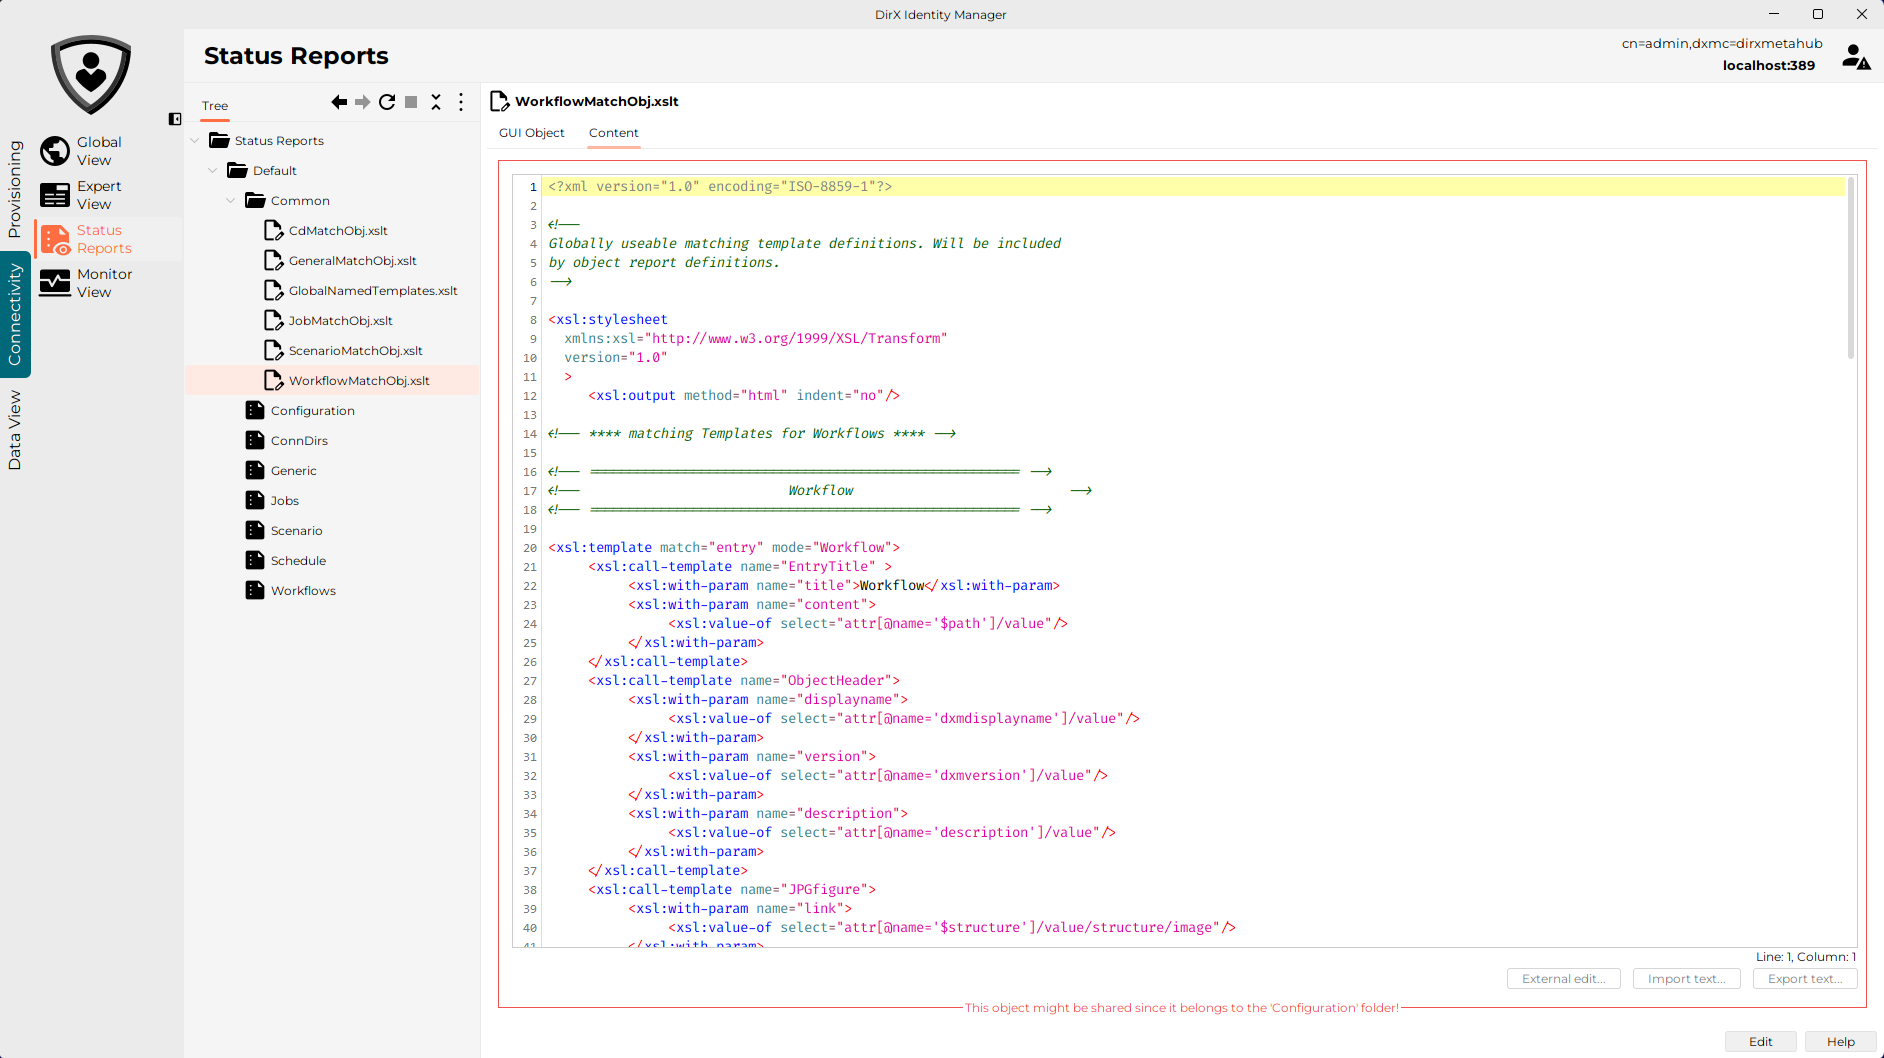1884x1058 pixels.
Task: Click the stop square icon in tree toolbar
Action: [x=411, y=102]
